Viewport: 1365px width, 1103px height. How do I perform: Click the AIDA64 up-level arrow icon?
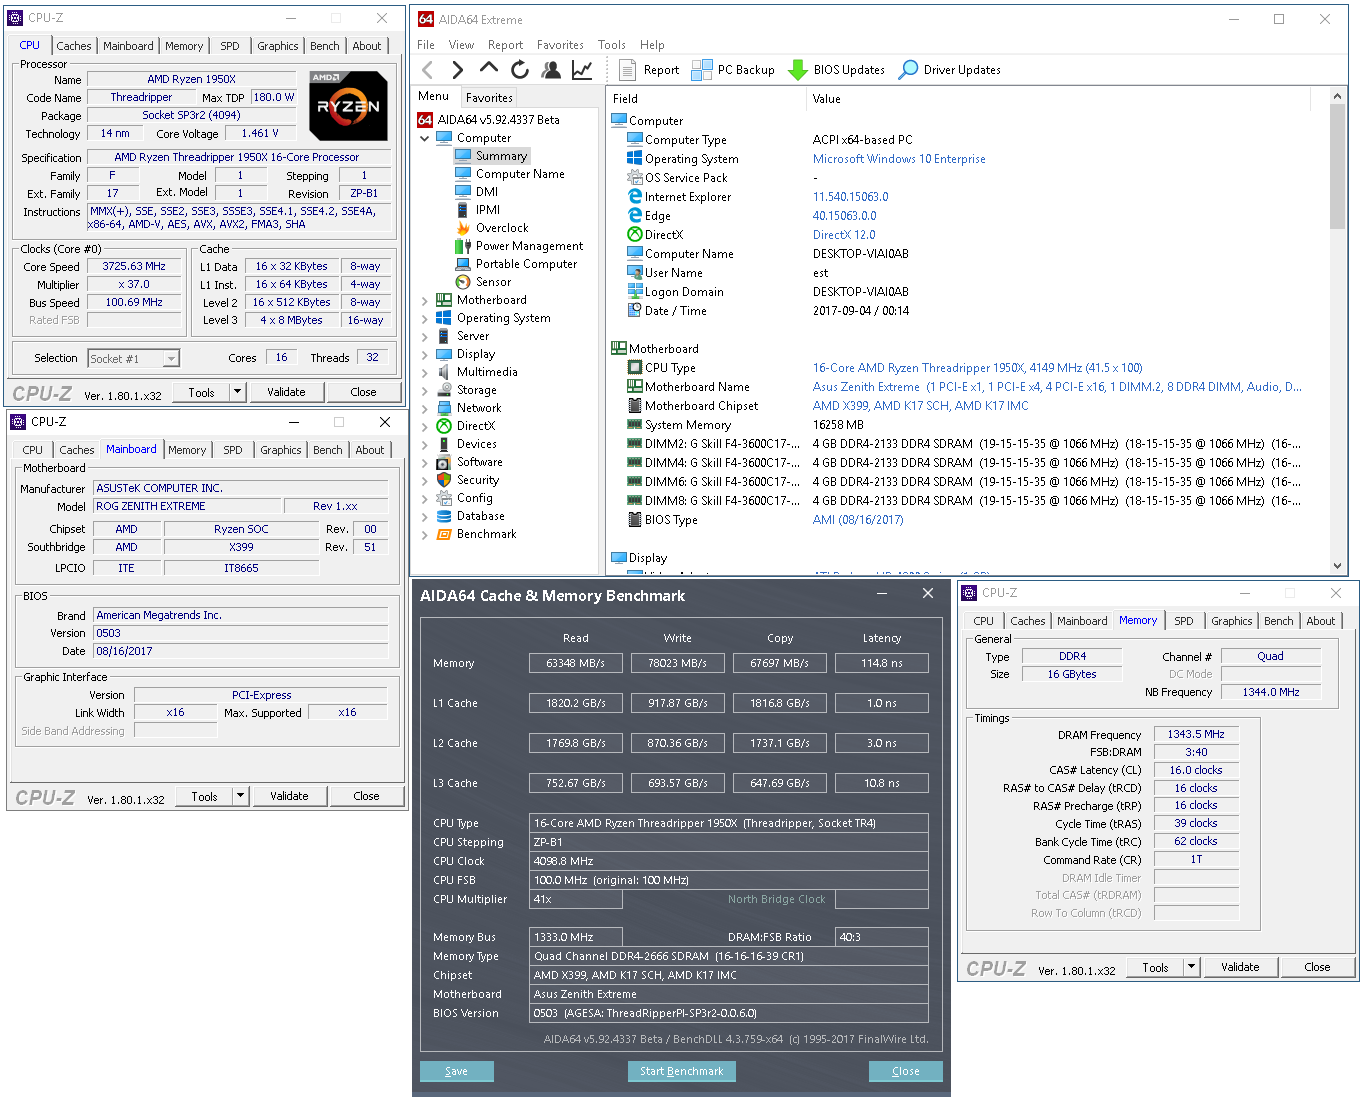coord(488,68)
